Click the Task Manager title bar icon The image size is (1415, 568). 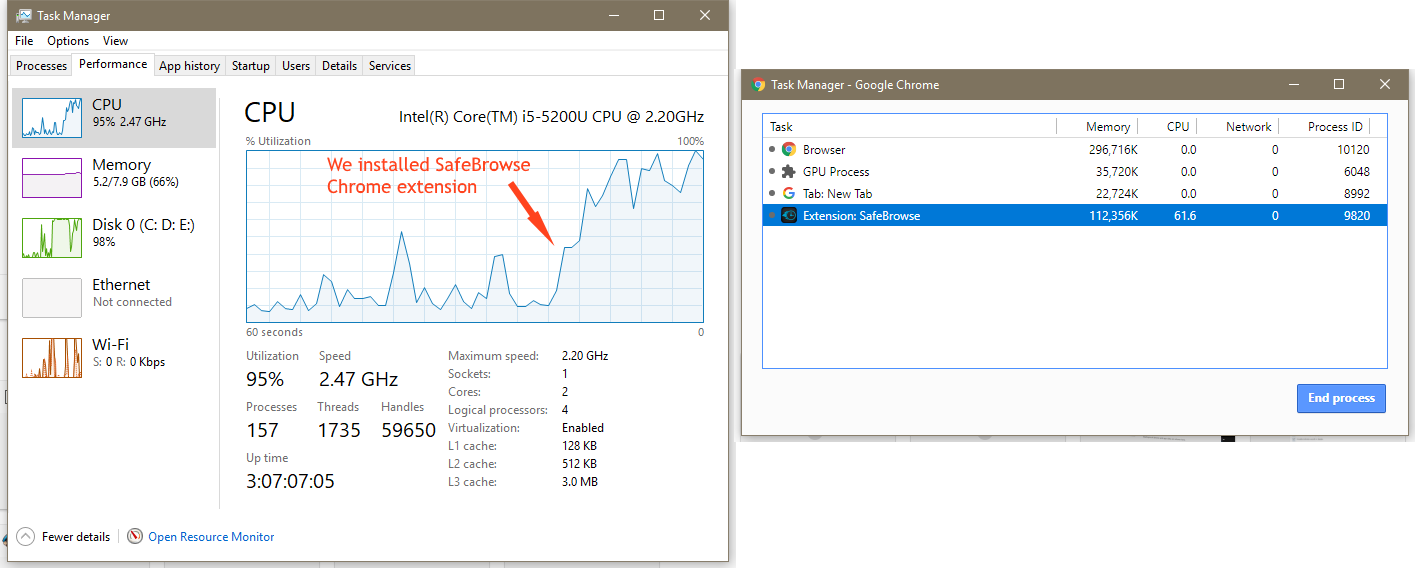pyautogui.click(x=24, y=16)
